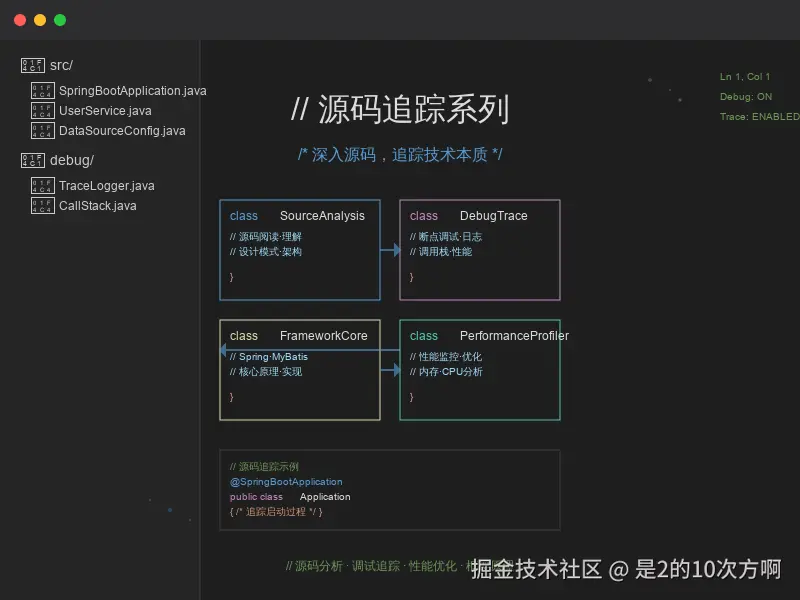
Task: Select the SourceAnalysis class card
Action: click(x=300, y=250)
